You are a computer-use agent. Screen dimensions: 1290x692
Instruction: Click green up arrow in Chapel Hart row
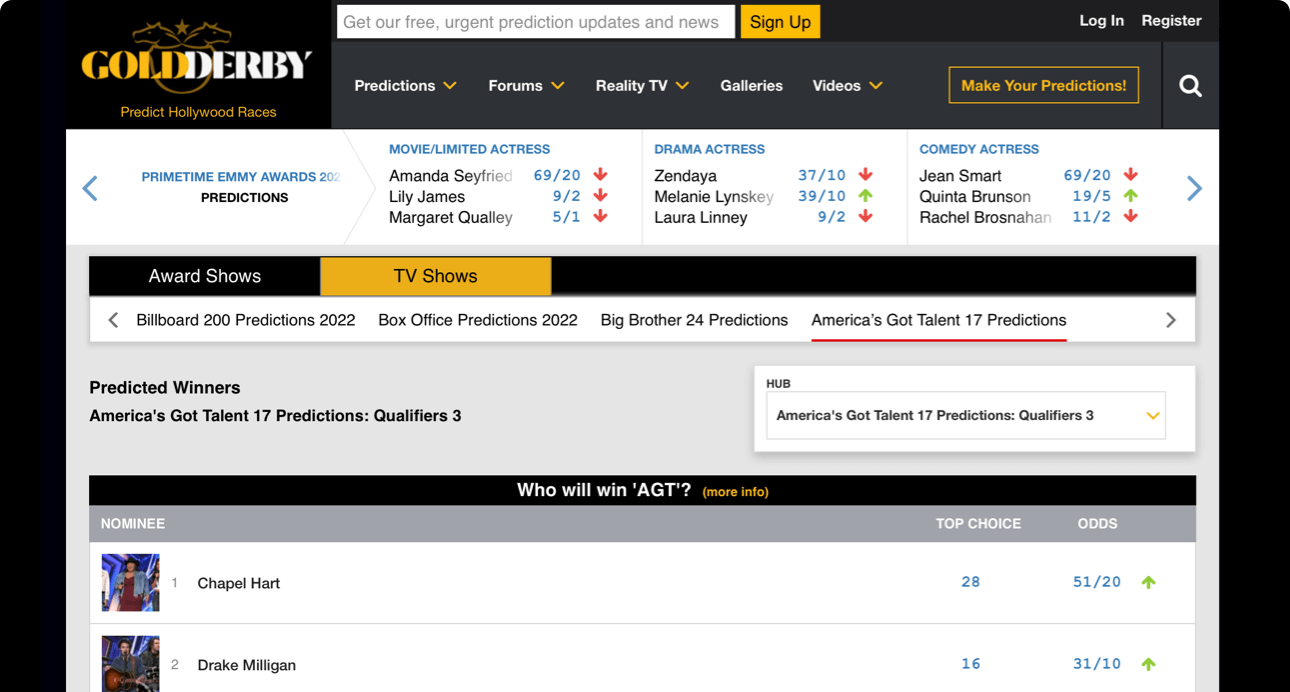[1149, 582]
